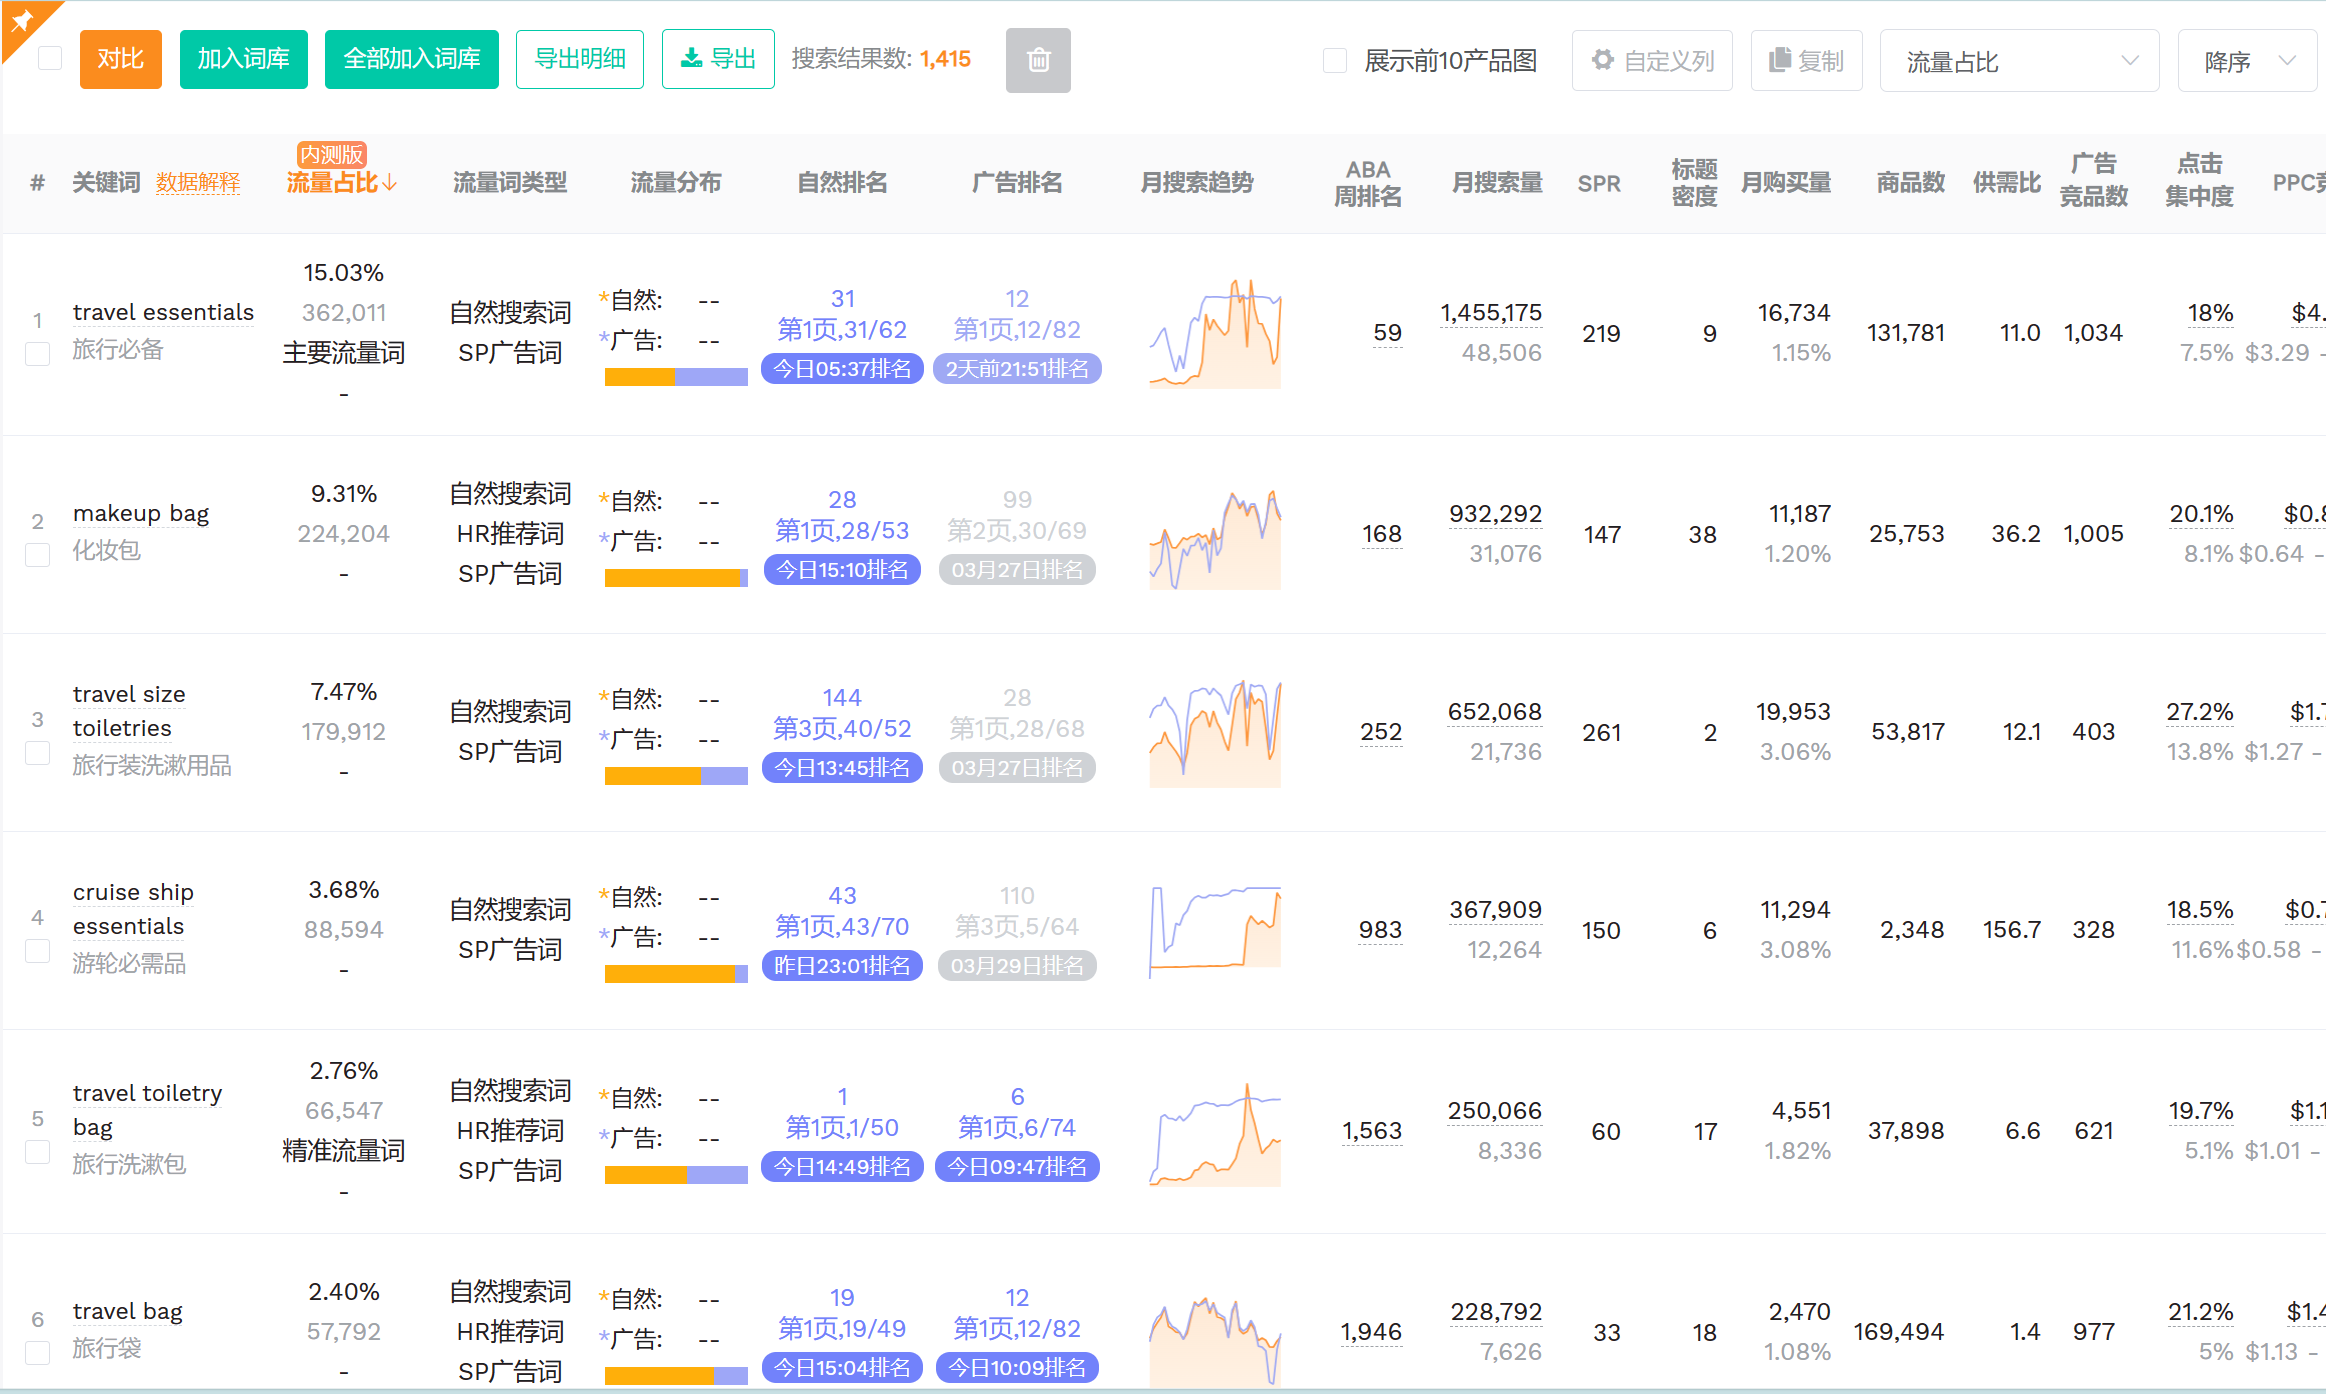This screenshot has width=2326, height=1394.
Task: Toggle the select-all checkbox in toolbar
Action: click(50, 59)
